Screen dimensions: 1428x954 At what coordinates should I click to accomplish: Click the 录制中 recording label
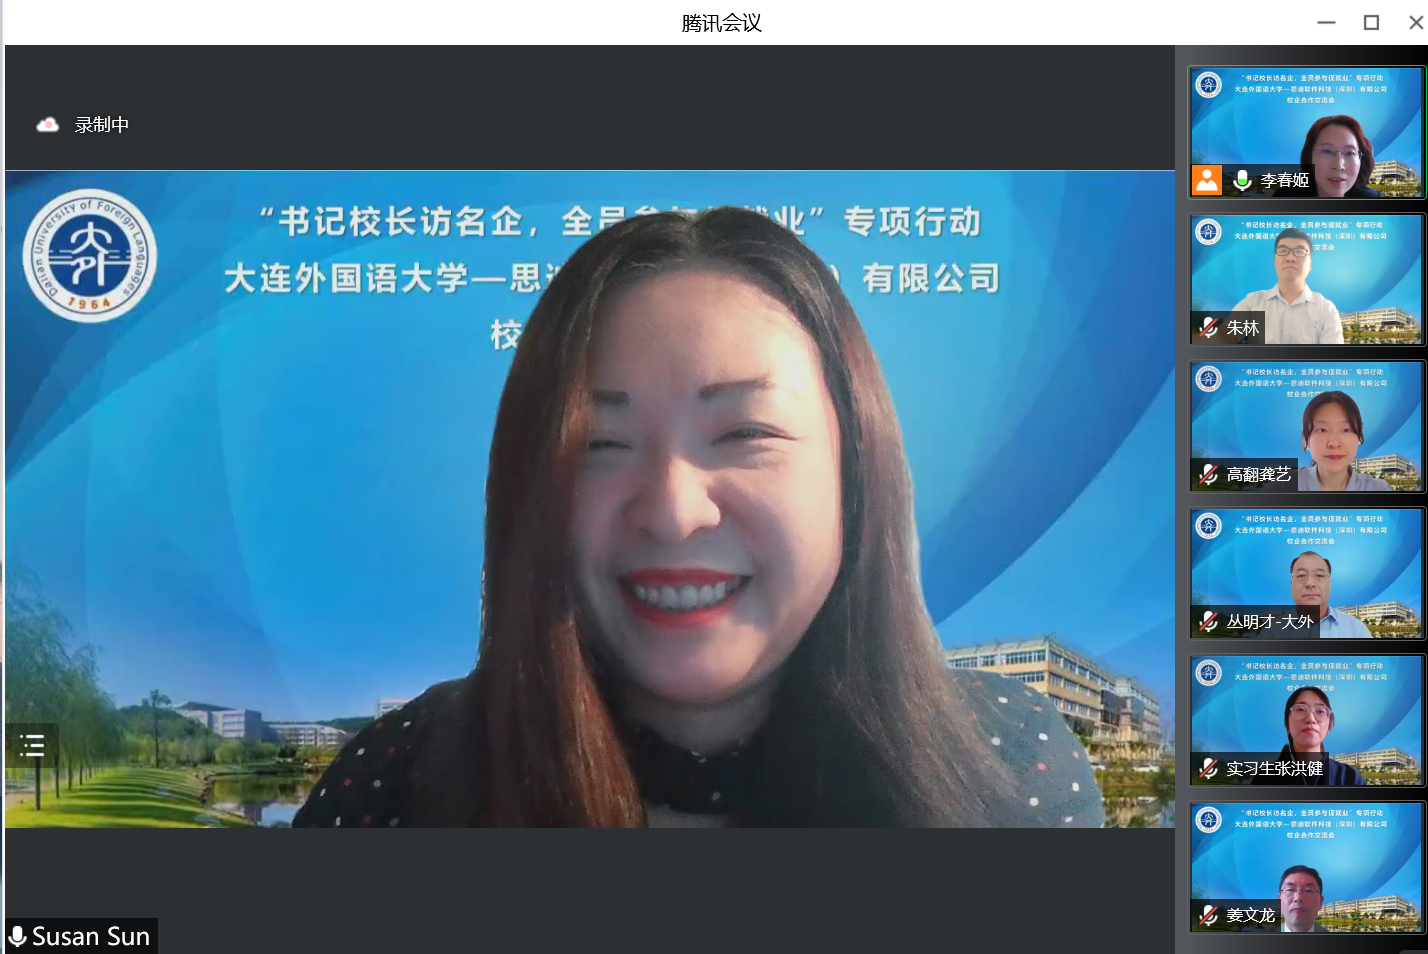102,125
